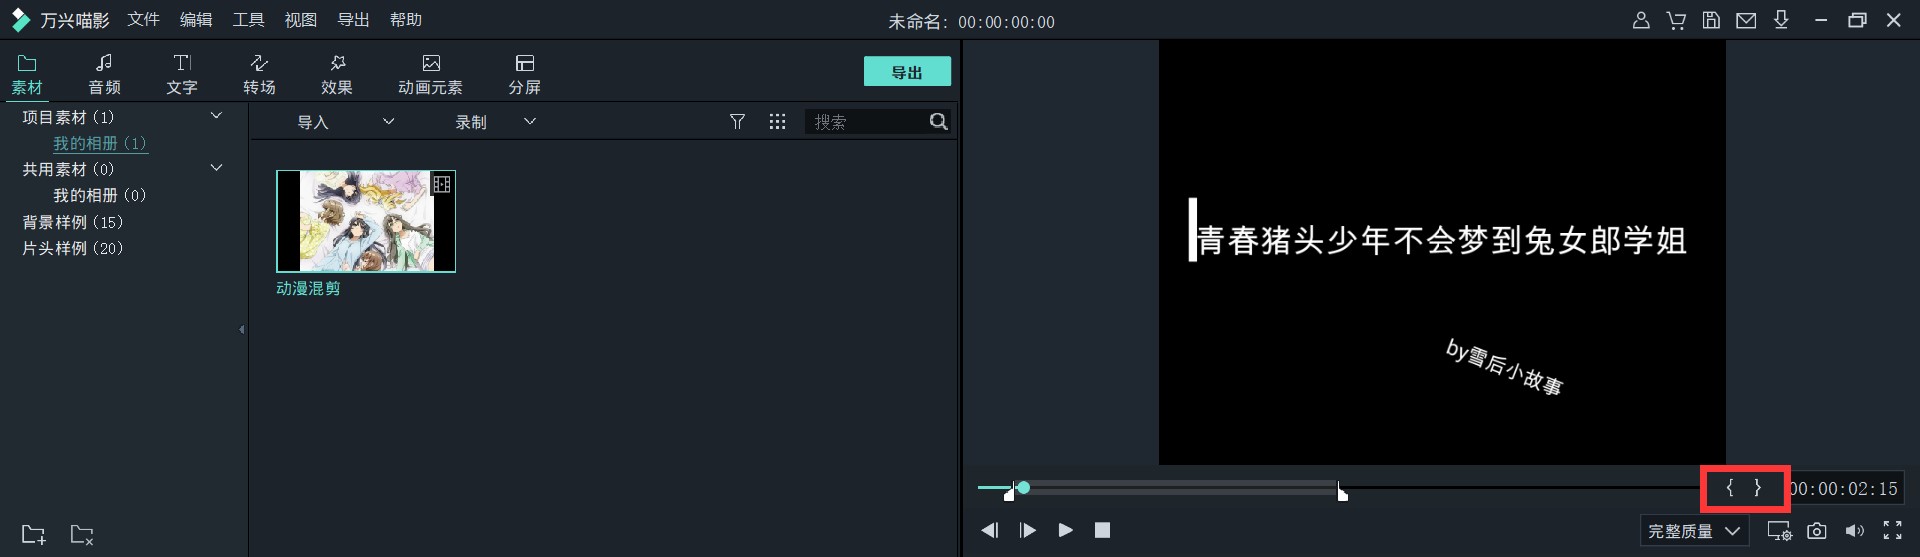Viewport: 1920px width, 557px height.
Task: Click the preview timecode 00:00:02:15
Action: [1843, 489]
